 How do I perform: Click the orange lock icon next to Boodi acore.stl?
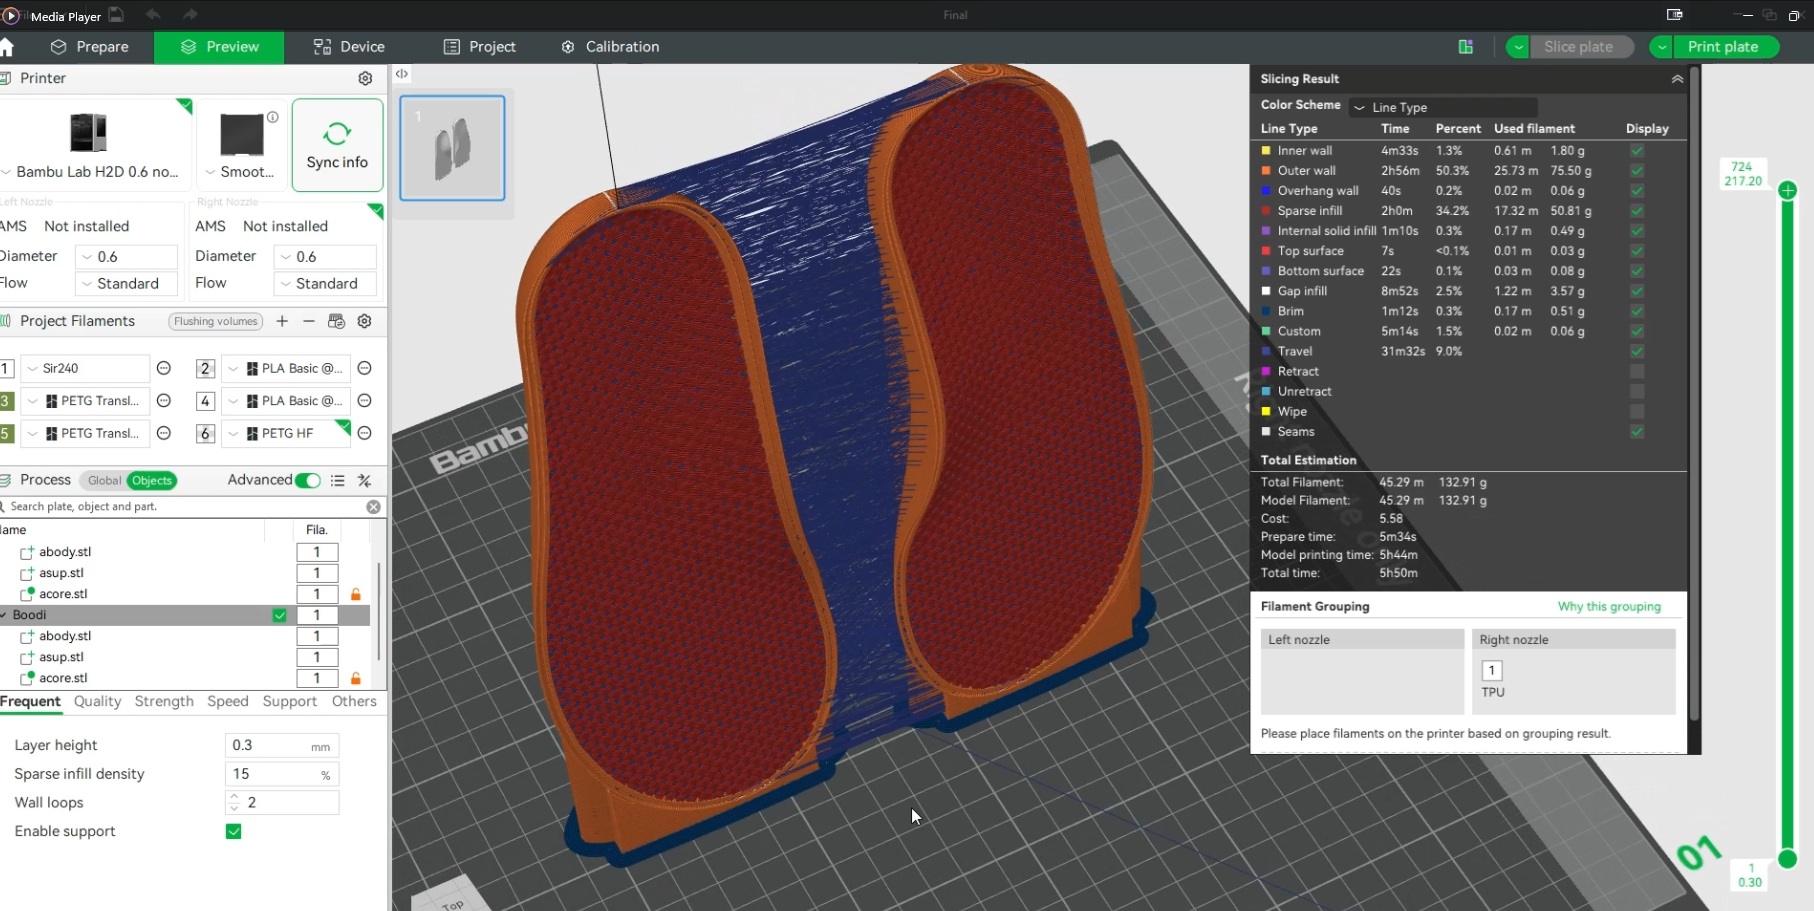click(x=355, y=678)
